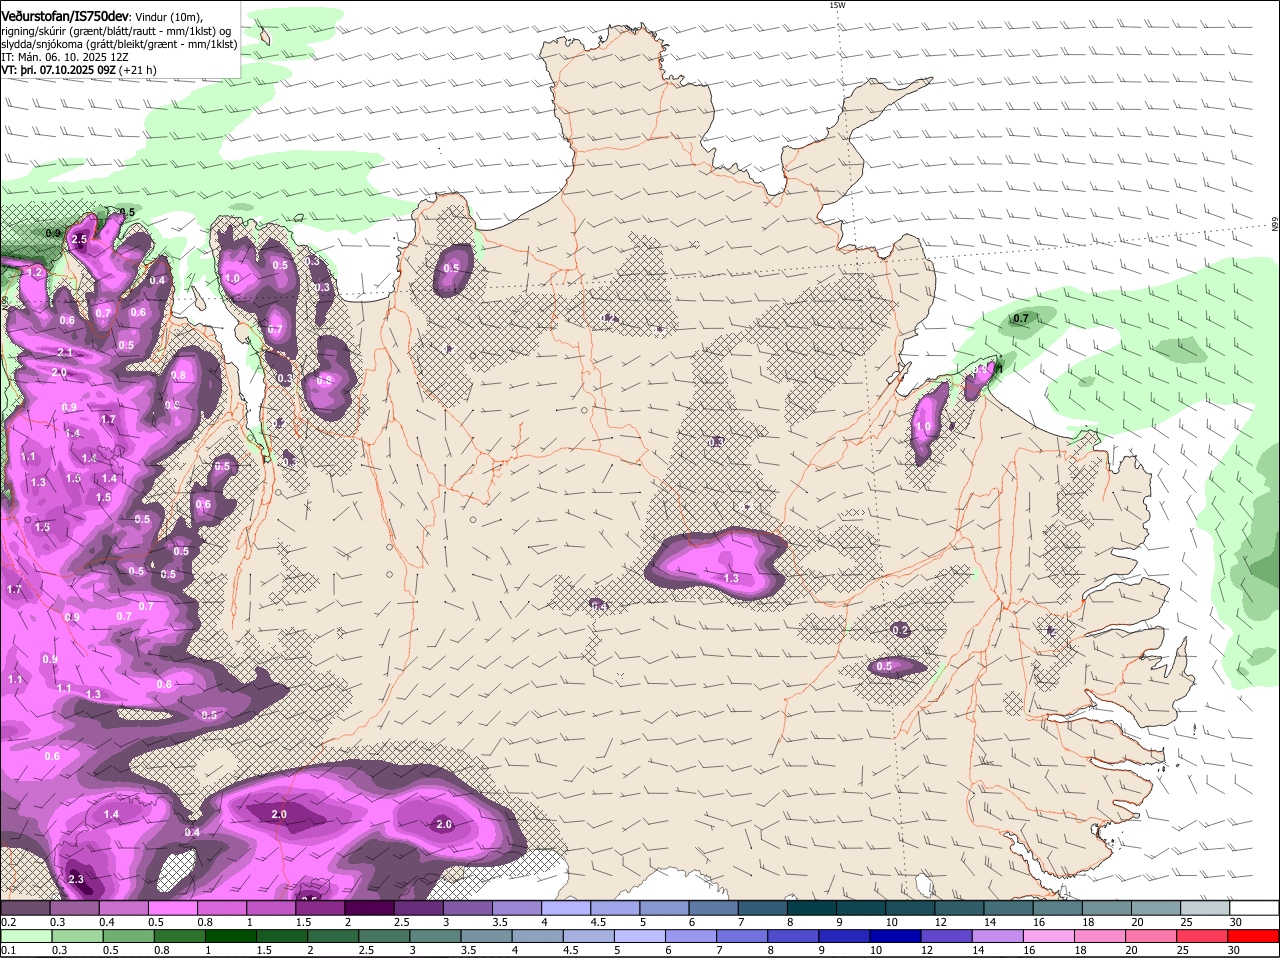Click the 1.3 value in the central purple blob
Screen dimensions: 1280x958
731,578
